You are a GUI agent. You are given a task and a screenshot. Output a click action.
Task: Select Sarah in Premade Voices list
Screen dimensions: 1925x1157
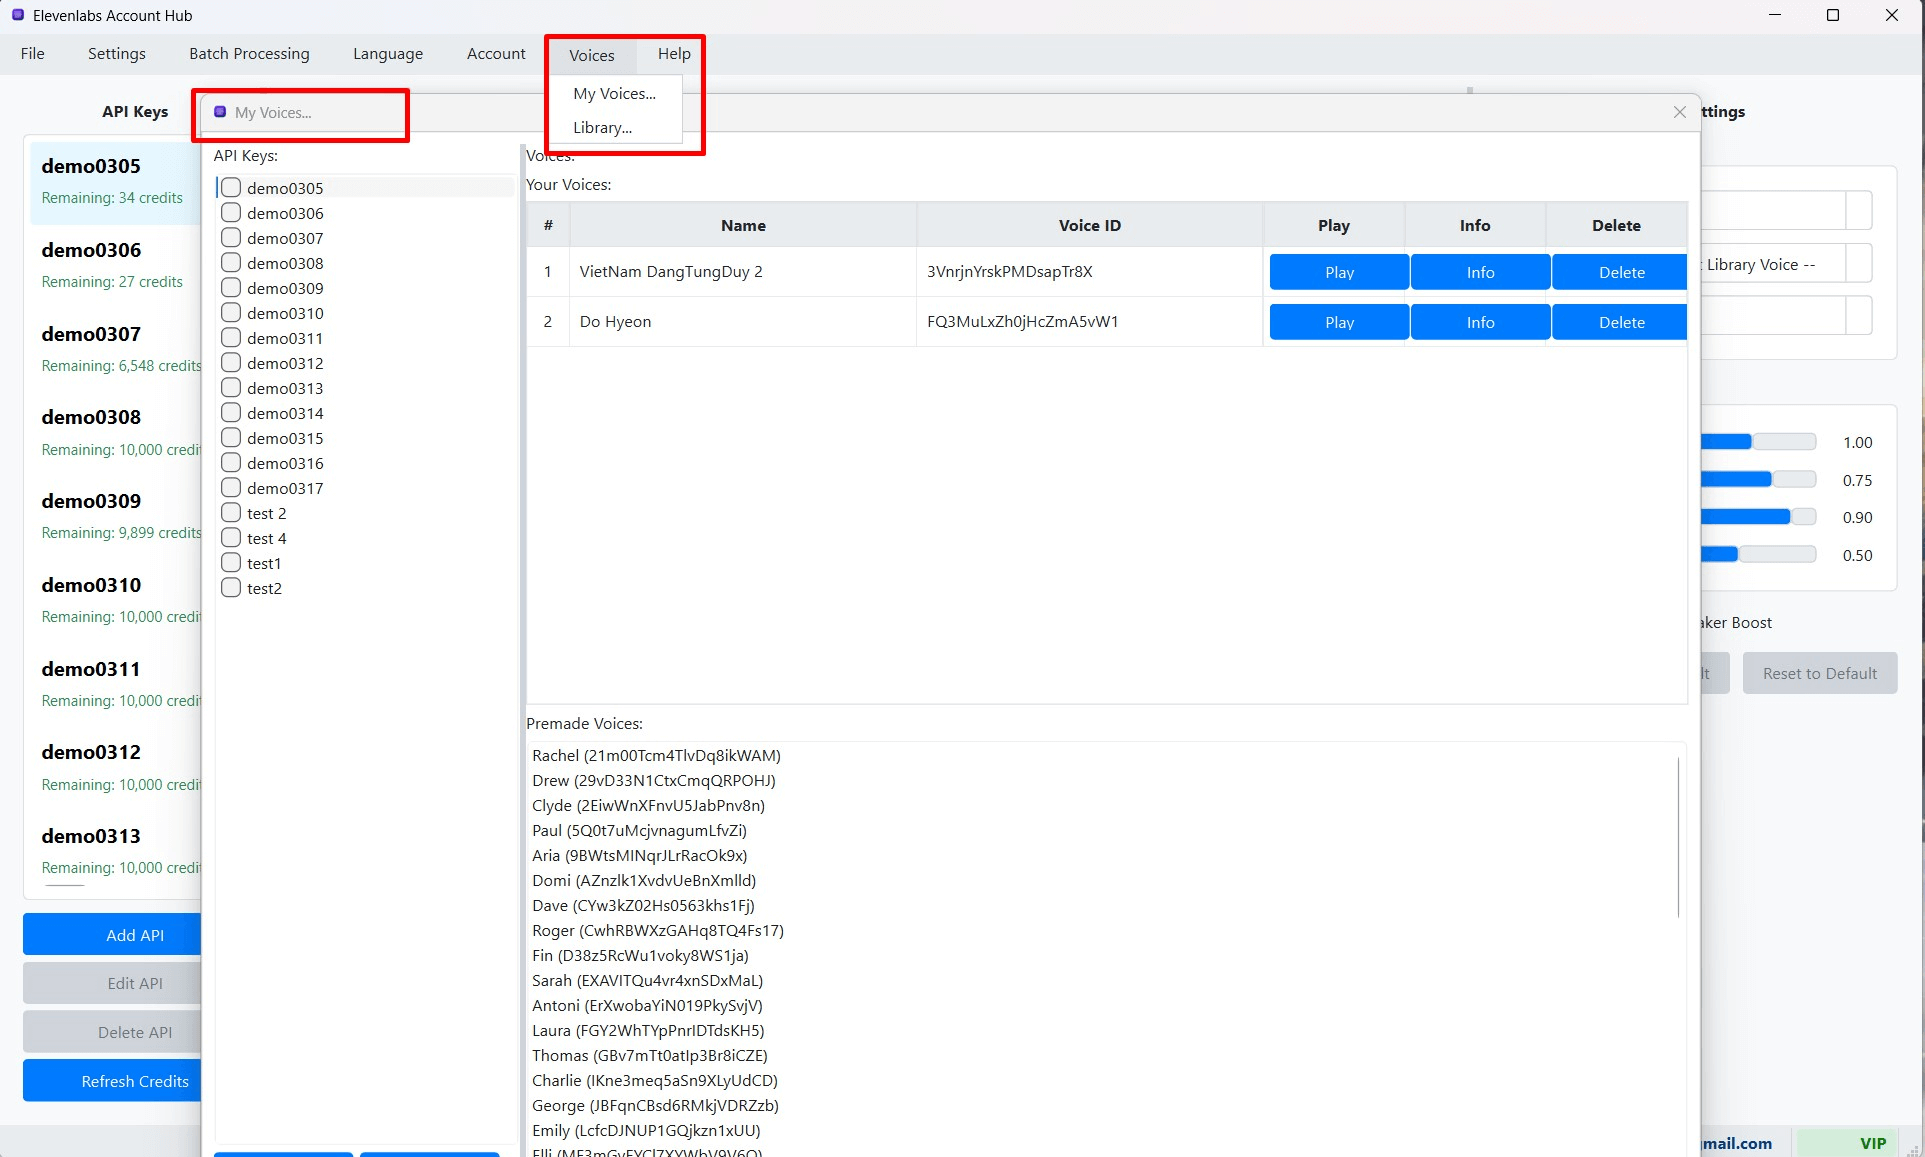click(647, 980)
